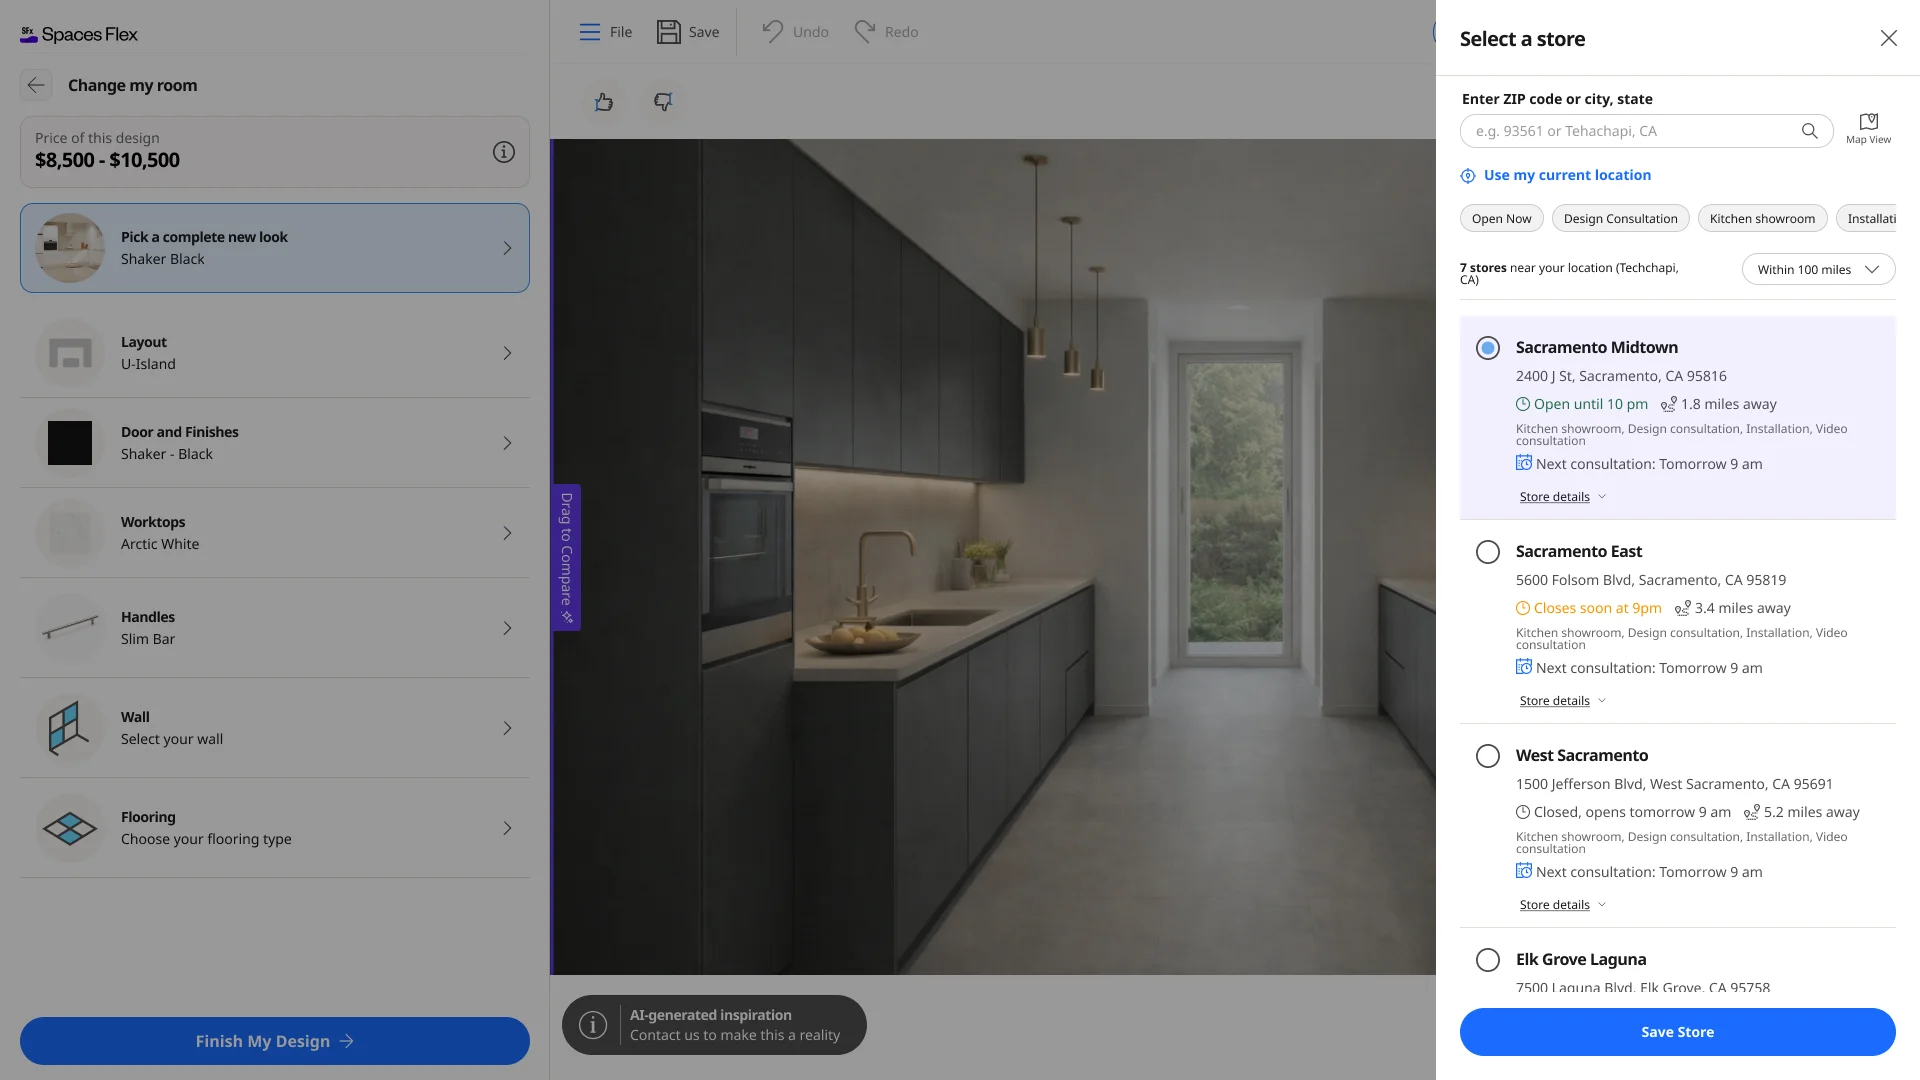
Task: Click the Save toolbar button
Action: point(687,32)
